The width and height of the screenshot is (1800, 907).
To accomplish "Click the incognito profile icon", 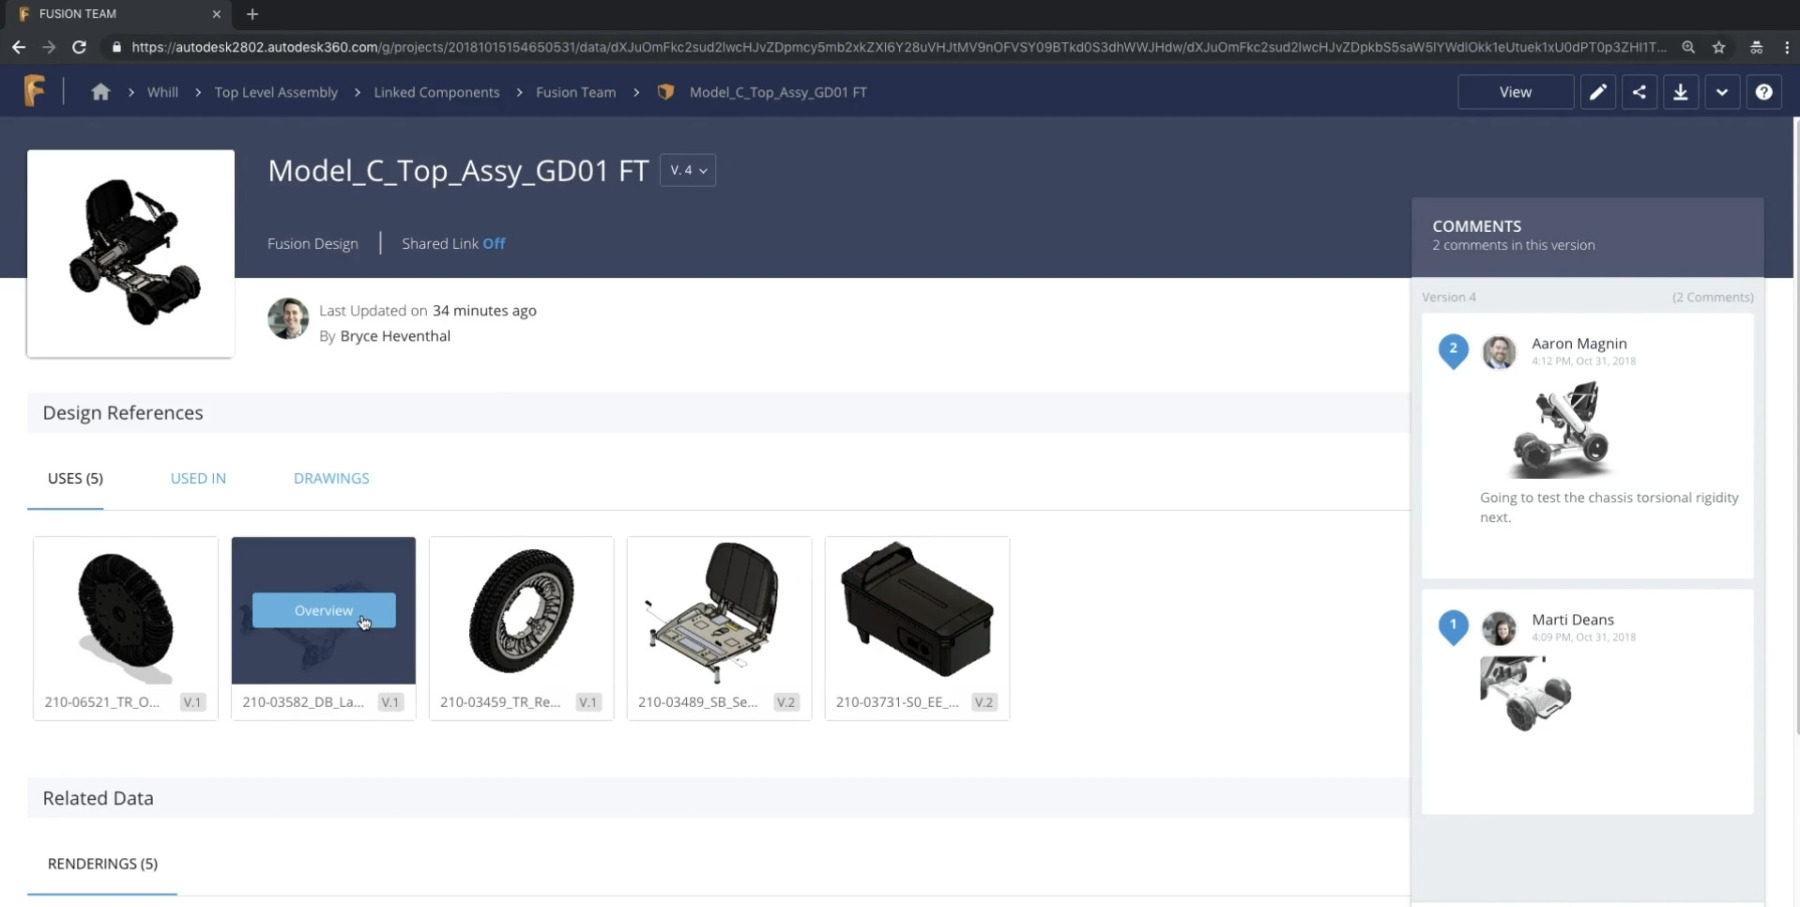I will coord(1756,47).
